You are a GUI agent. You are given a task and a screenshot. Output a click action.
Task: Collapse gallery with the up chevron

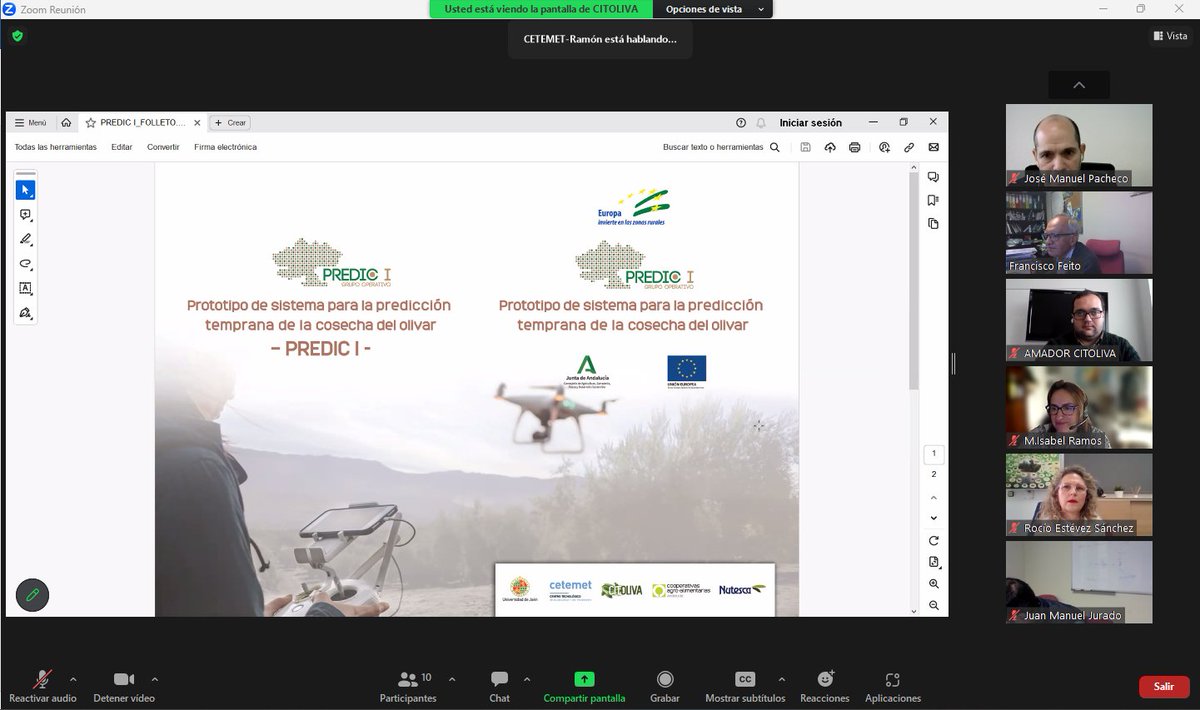(1079, 85)
